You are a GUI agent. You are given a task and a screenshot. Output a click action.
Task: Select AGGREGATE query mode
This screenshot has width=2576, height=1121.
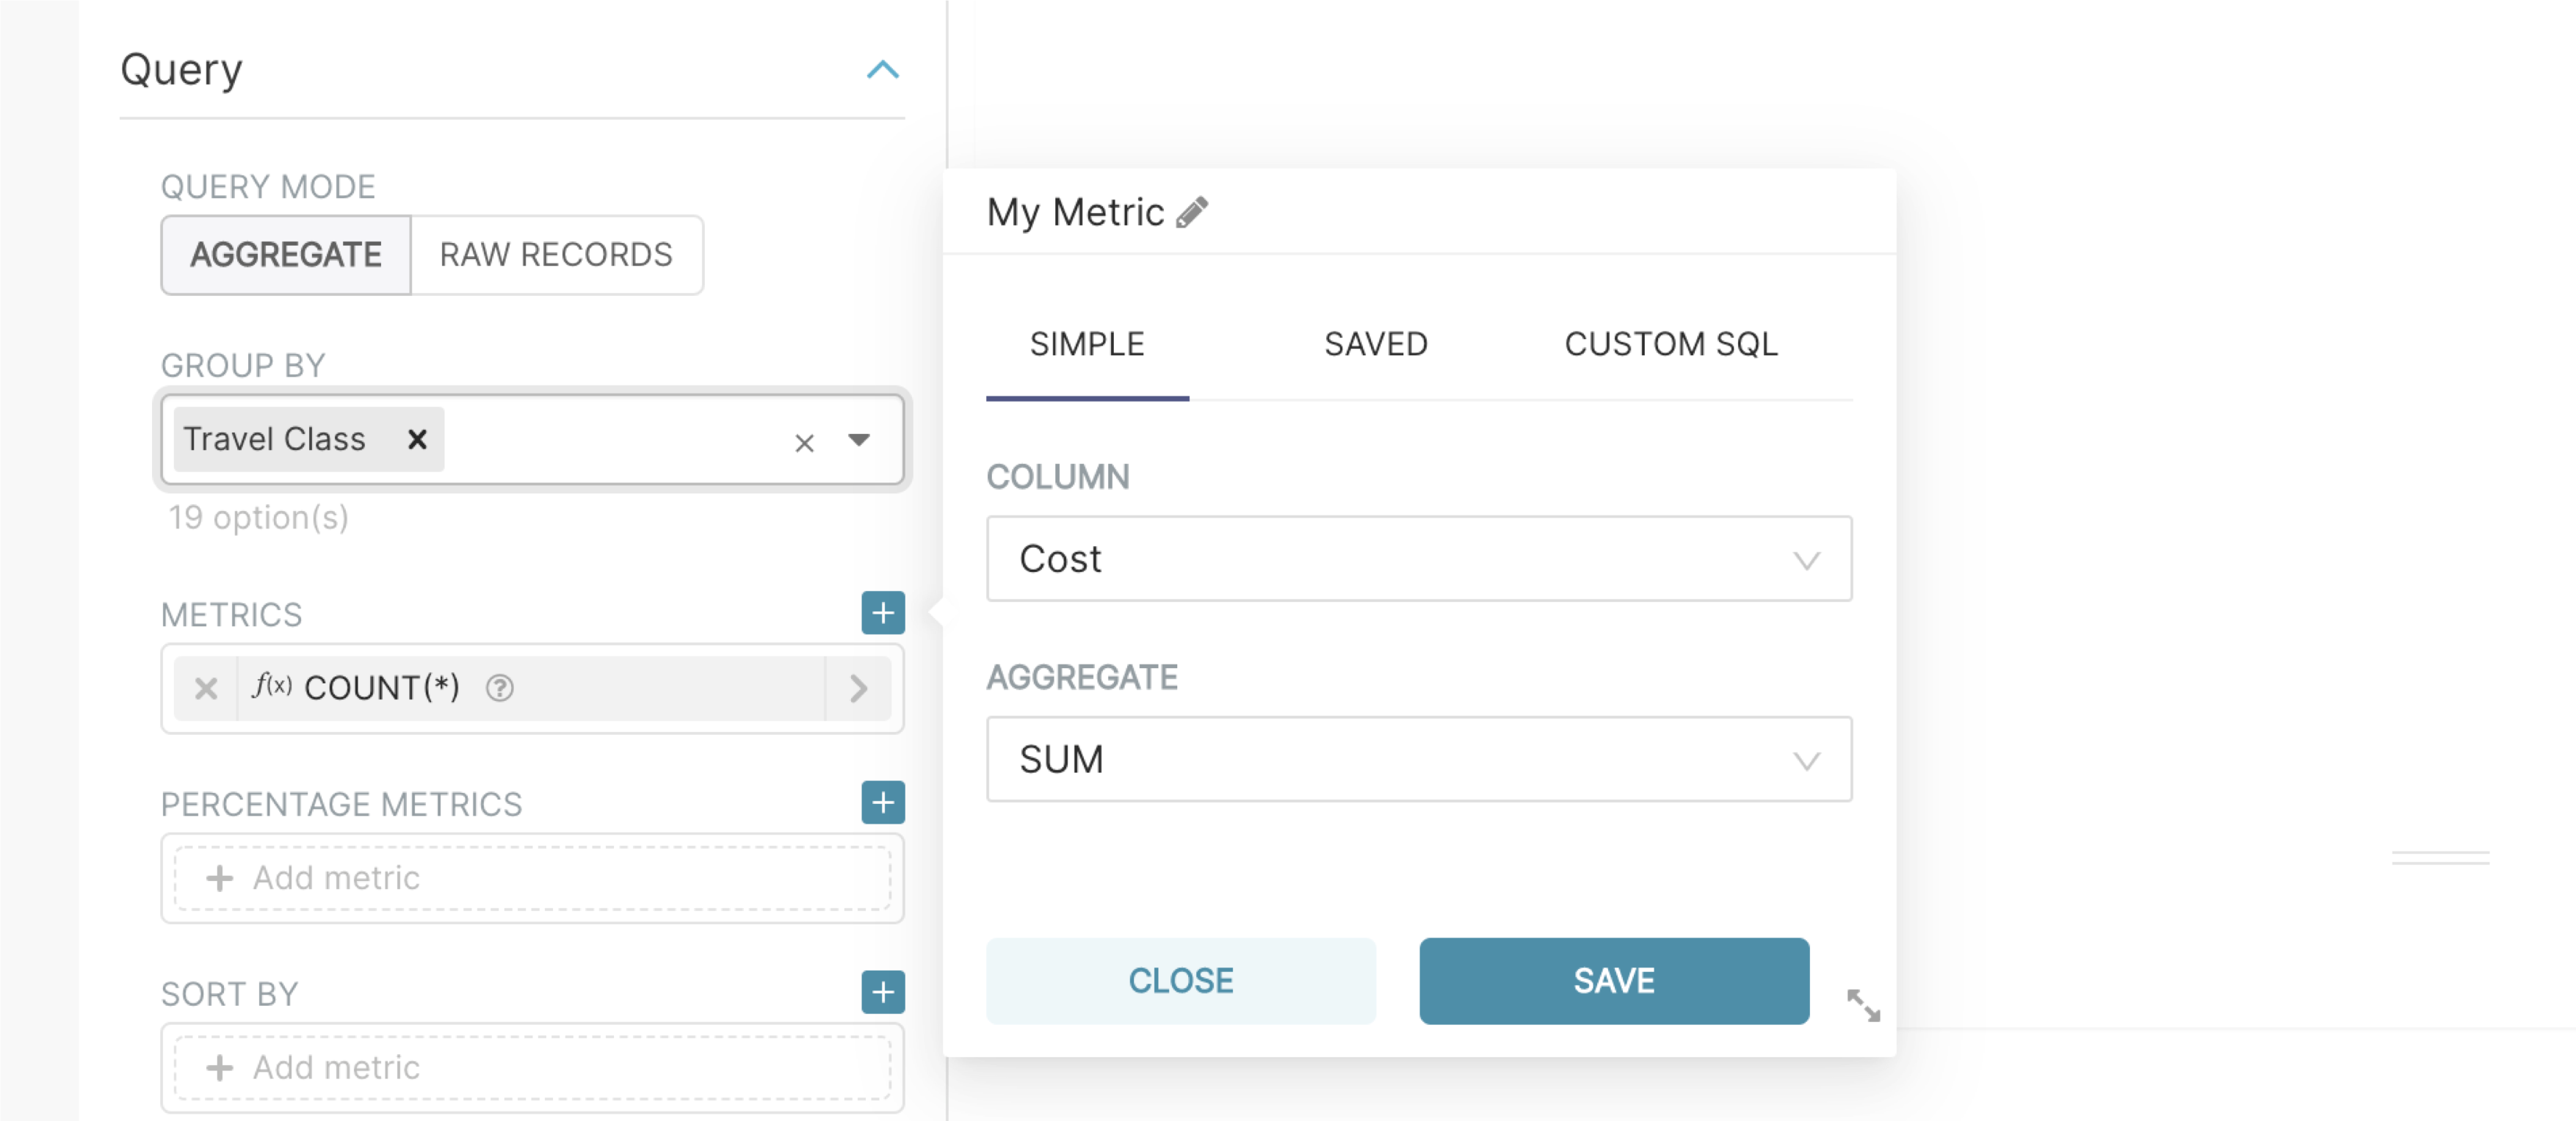coord(286,255)
